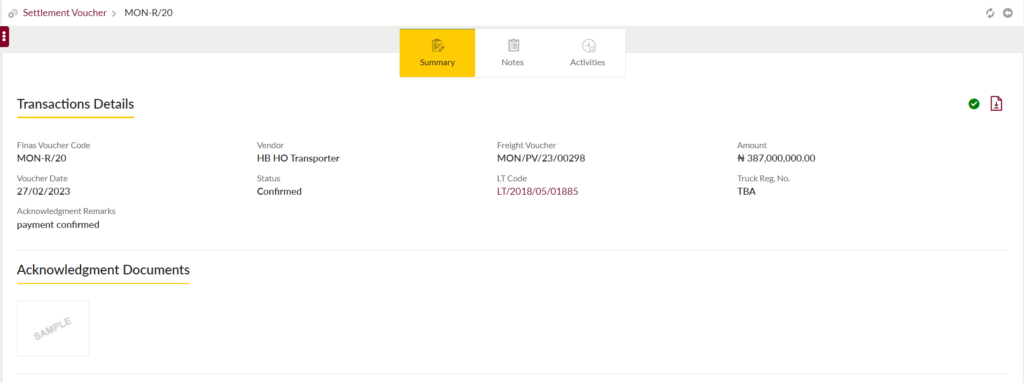This screenshot has width=1024, height=383.
Task: Select vendor name HB HO Transporter
Action: point(298,158)
